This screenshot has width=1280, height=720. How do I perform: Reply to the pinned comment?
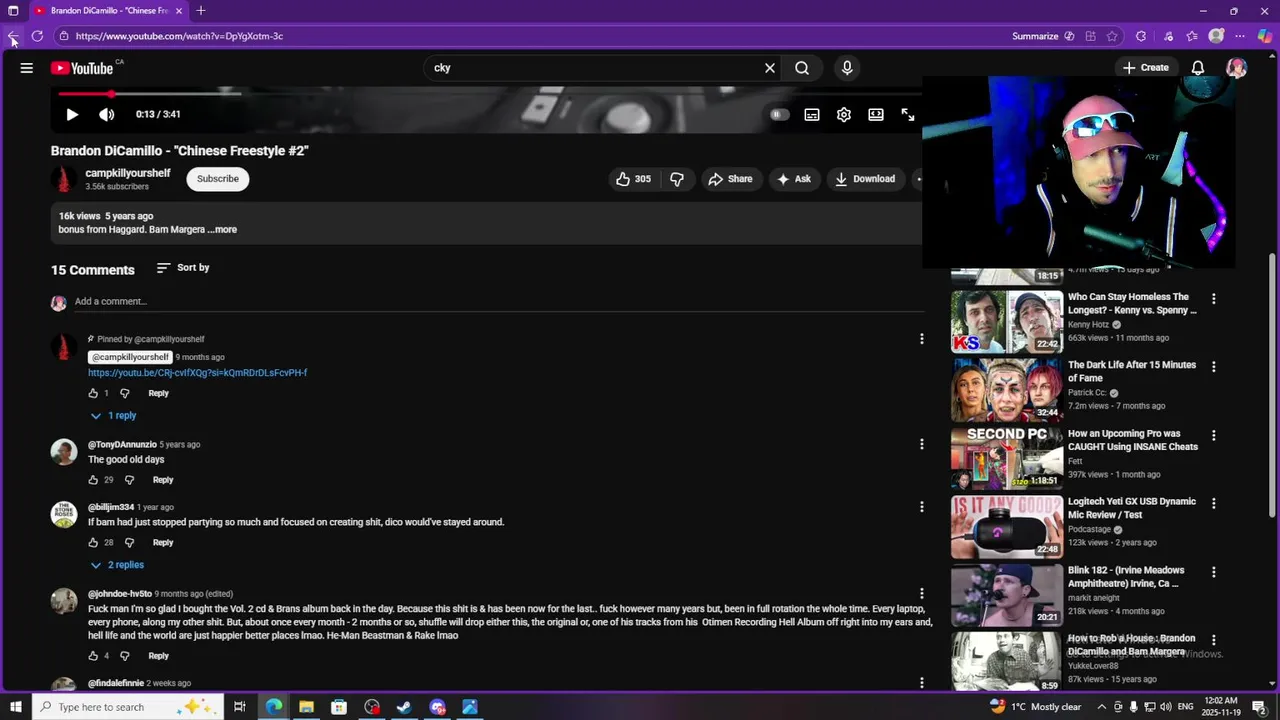coord(158,394)
